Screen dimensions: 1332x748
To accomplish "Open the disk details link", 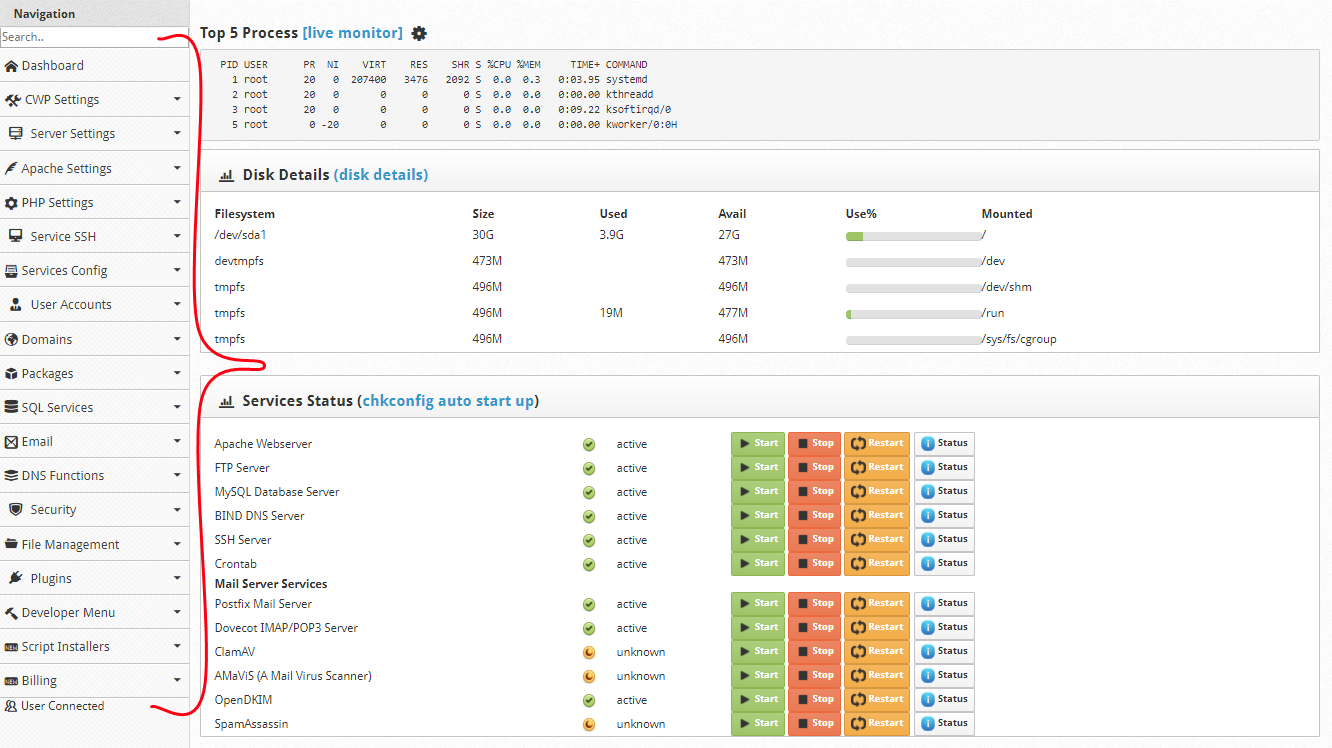I will pyautogui.click(x=381, y=175).
